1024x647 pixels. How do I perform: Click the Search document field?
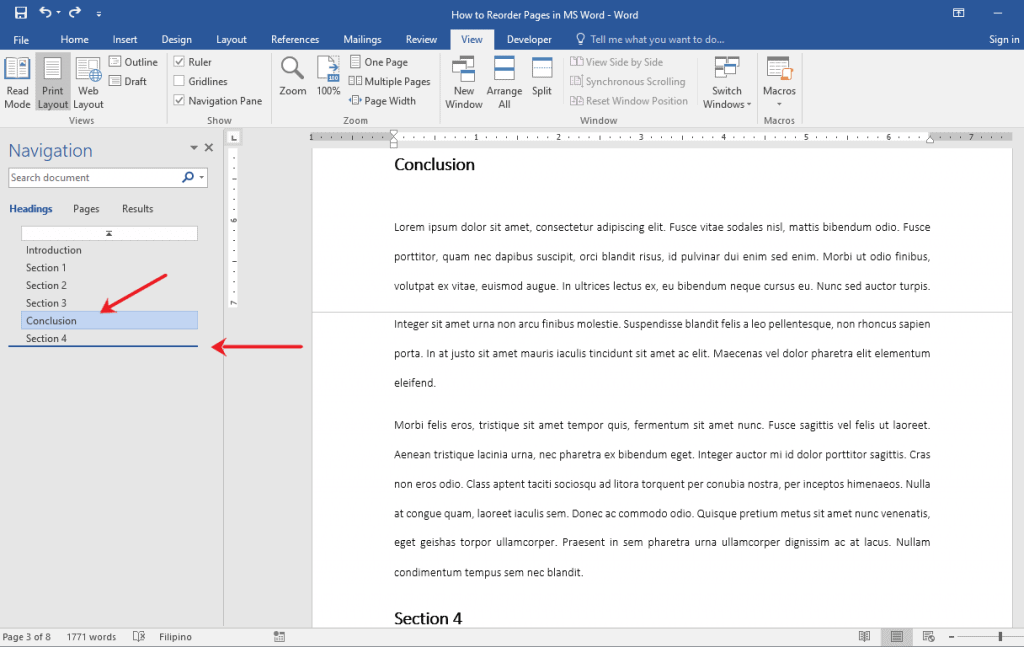click(x=95, y=178)
